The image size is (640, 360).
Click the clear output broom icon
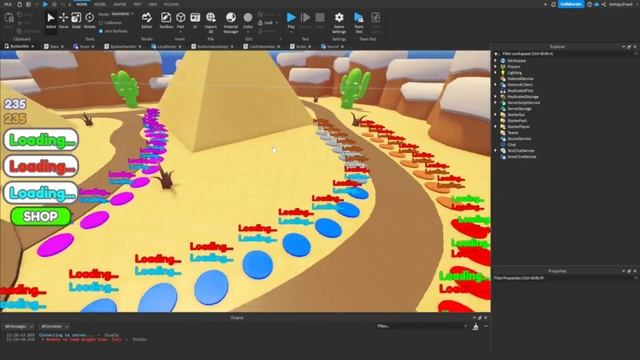point(476,326)
